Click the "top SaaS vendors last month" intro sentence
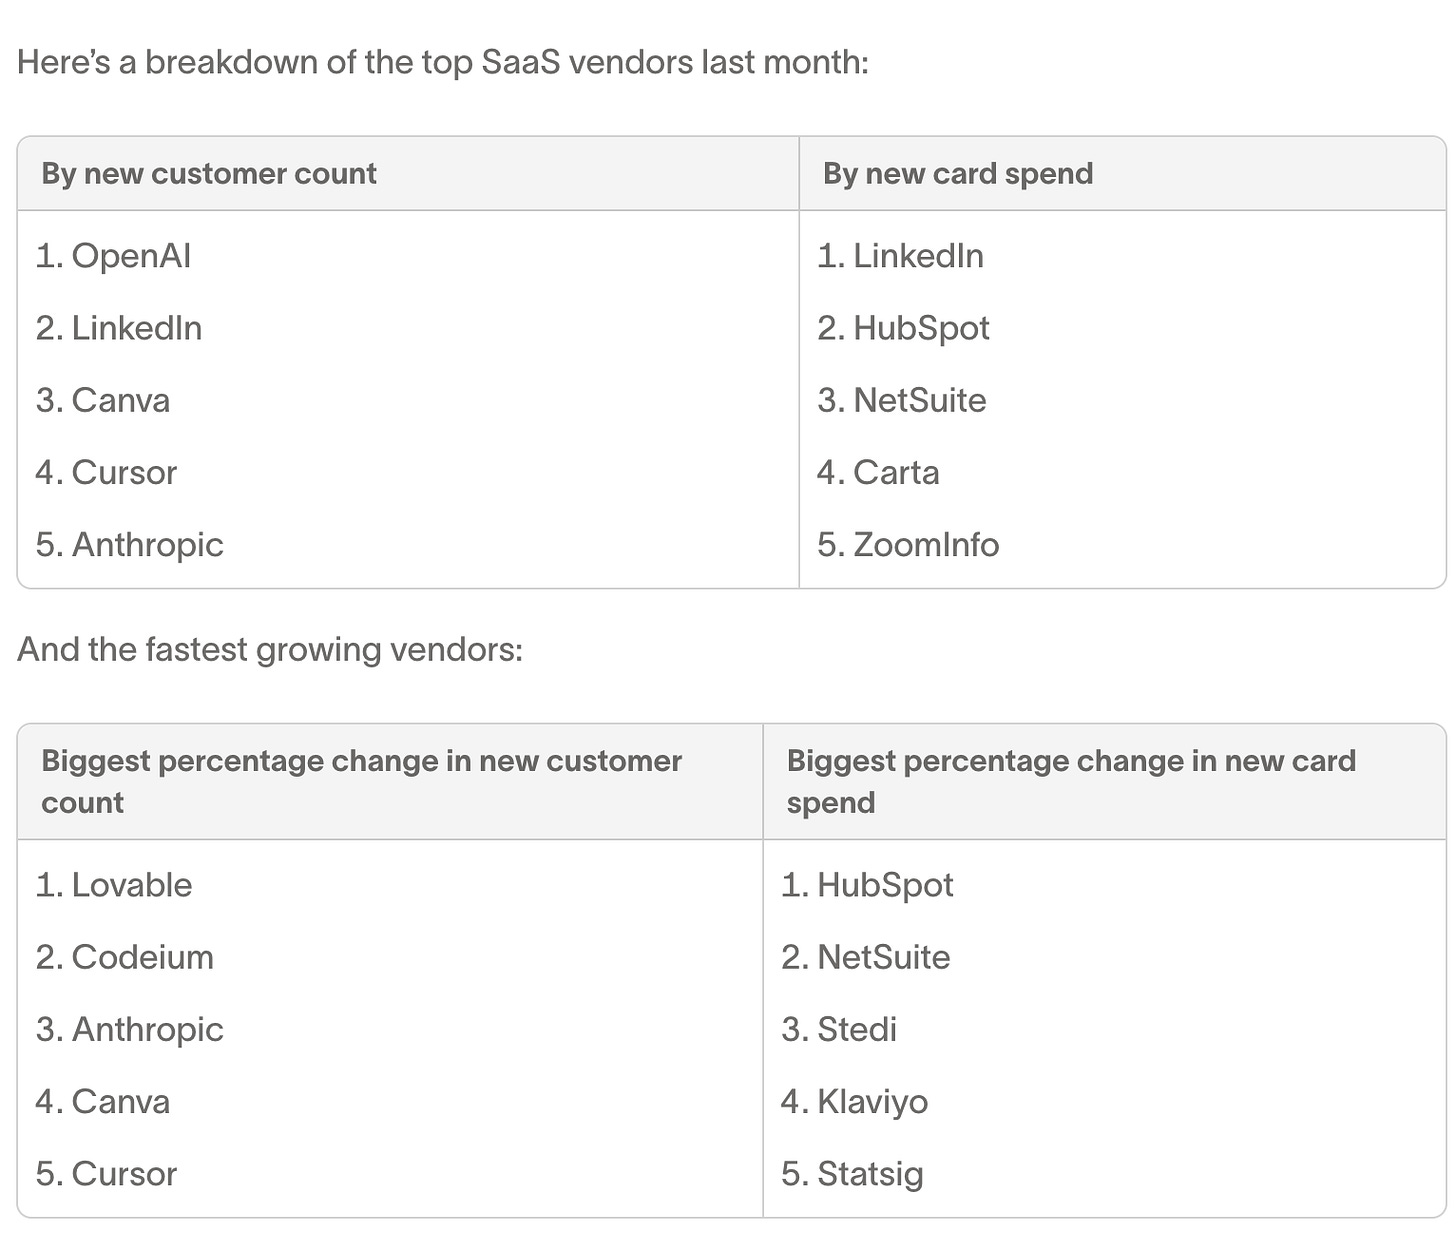 tap(443, 62)
